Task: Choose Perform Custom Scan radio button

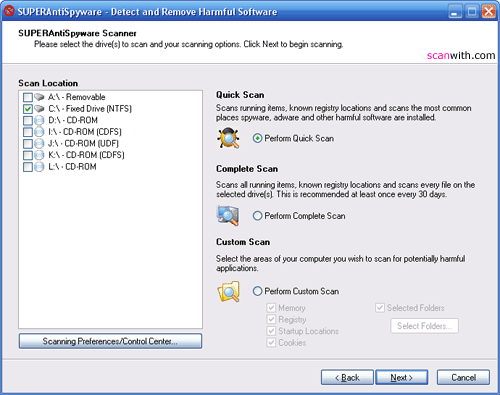Action: point(257,291)
